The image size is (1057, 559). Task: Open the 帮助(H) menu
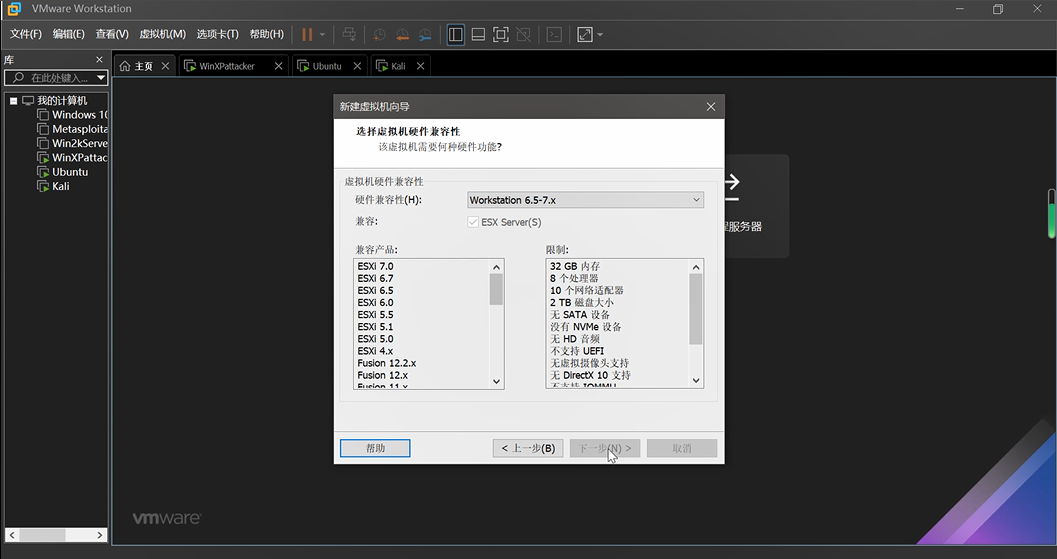point(267,34)
